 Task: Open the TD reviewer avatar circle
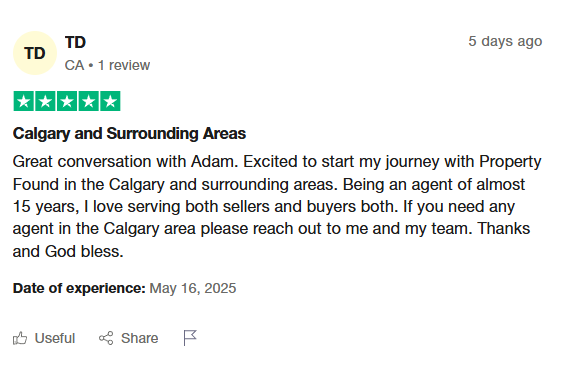tap(35, 53)
